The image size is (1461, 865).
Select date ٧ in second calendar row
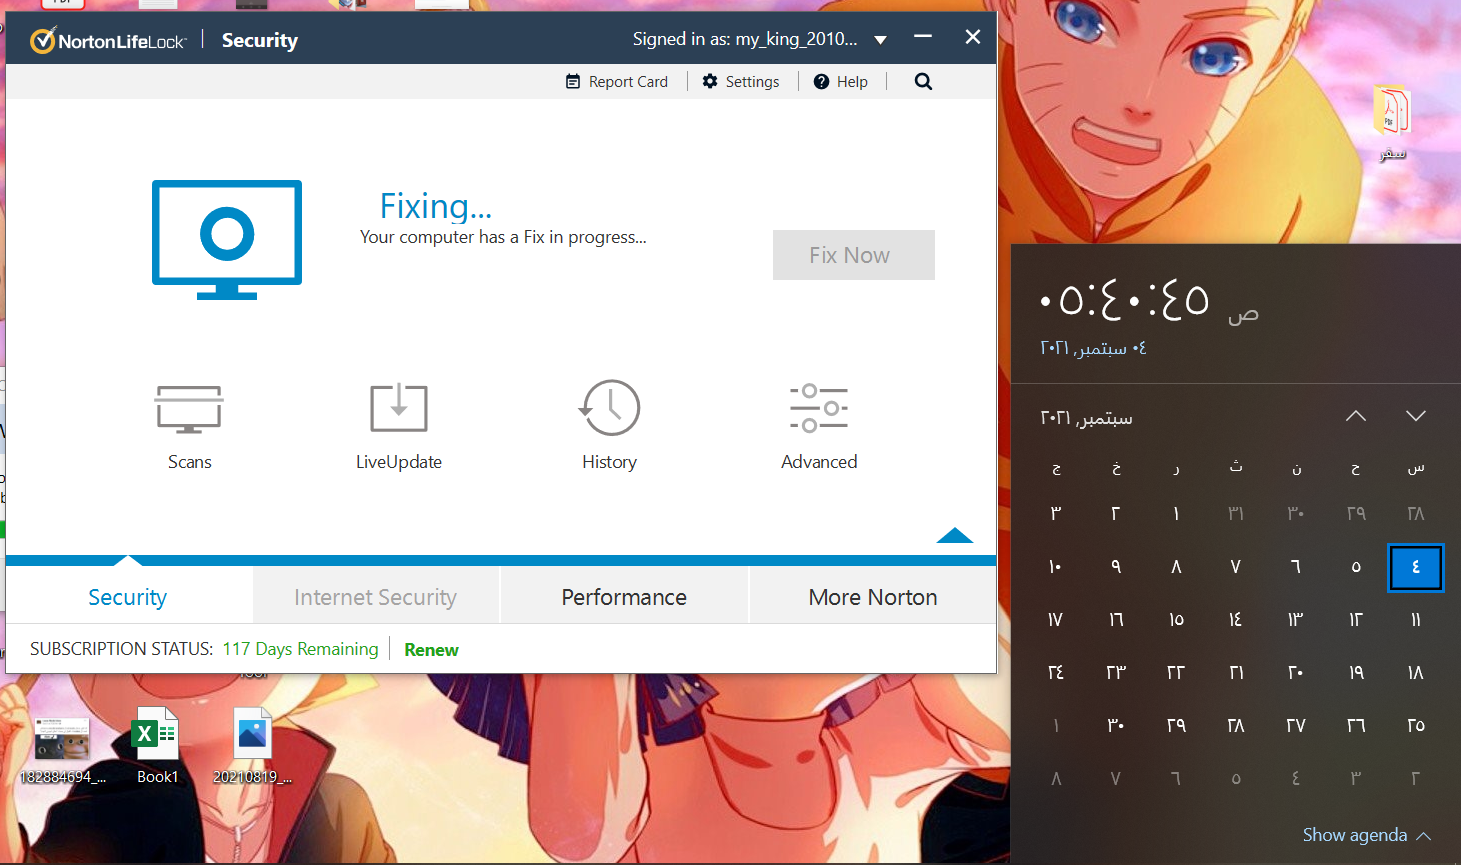pos(1236,567)
